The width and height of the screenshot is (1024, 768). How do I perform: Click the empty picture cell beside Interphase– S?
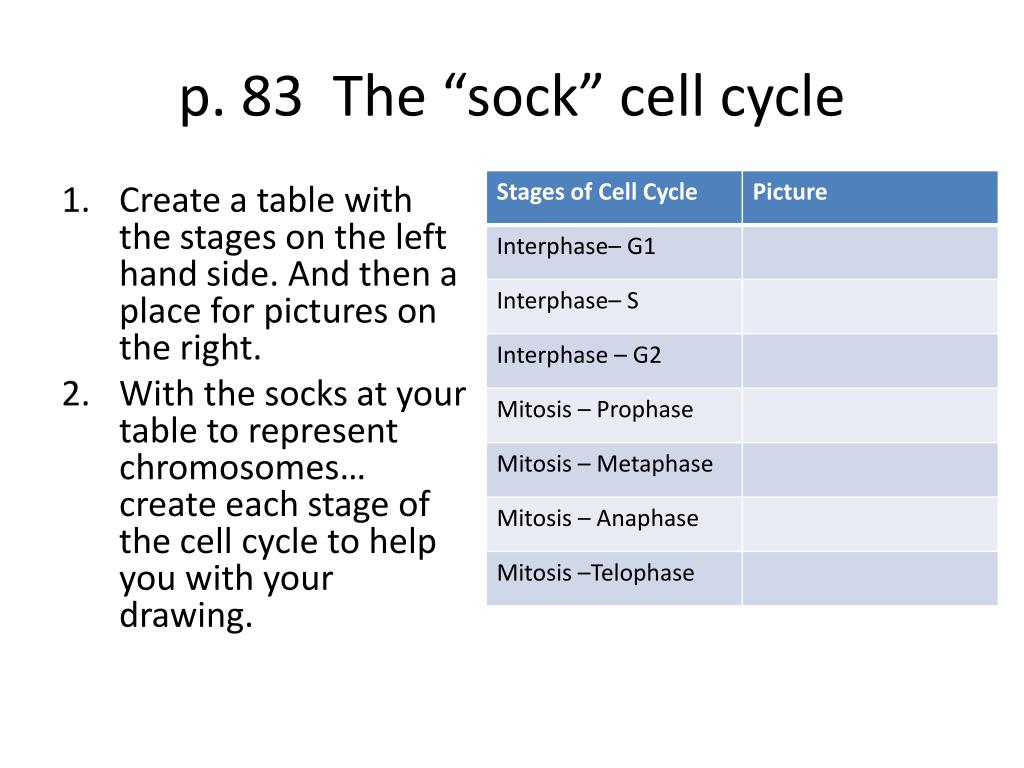(x=870, y=307)
